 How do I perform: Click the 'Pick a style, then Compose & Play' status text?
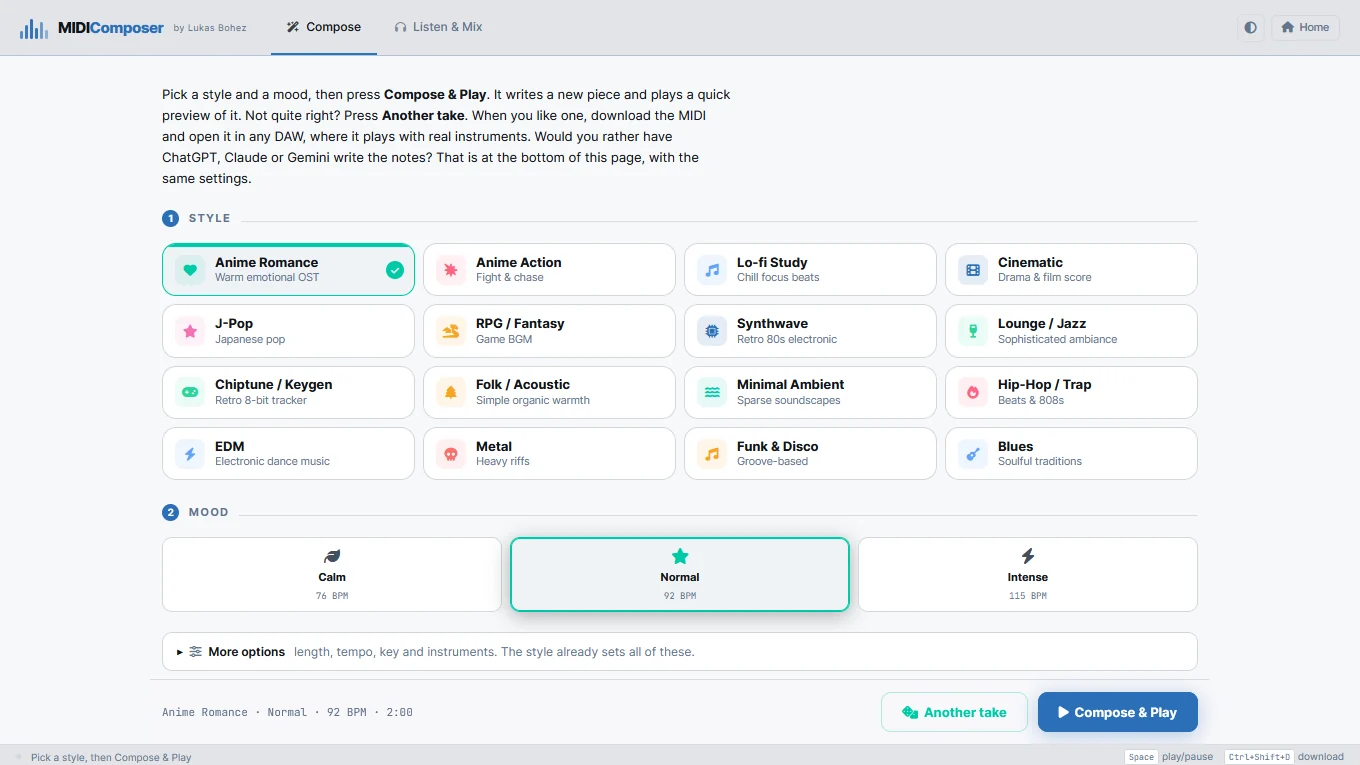[x=111, y=757]
